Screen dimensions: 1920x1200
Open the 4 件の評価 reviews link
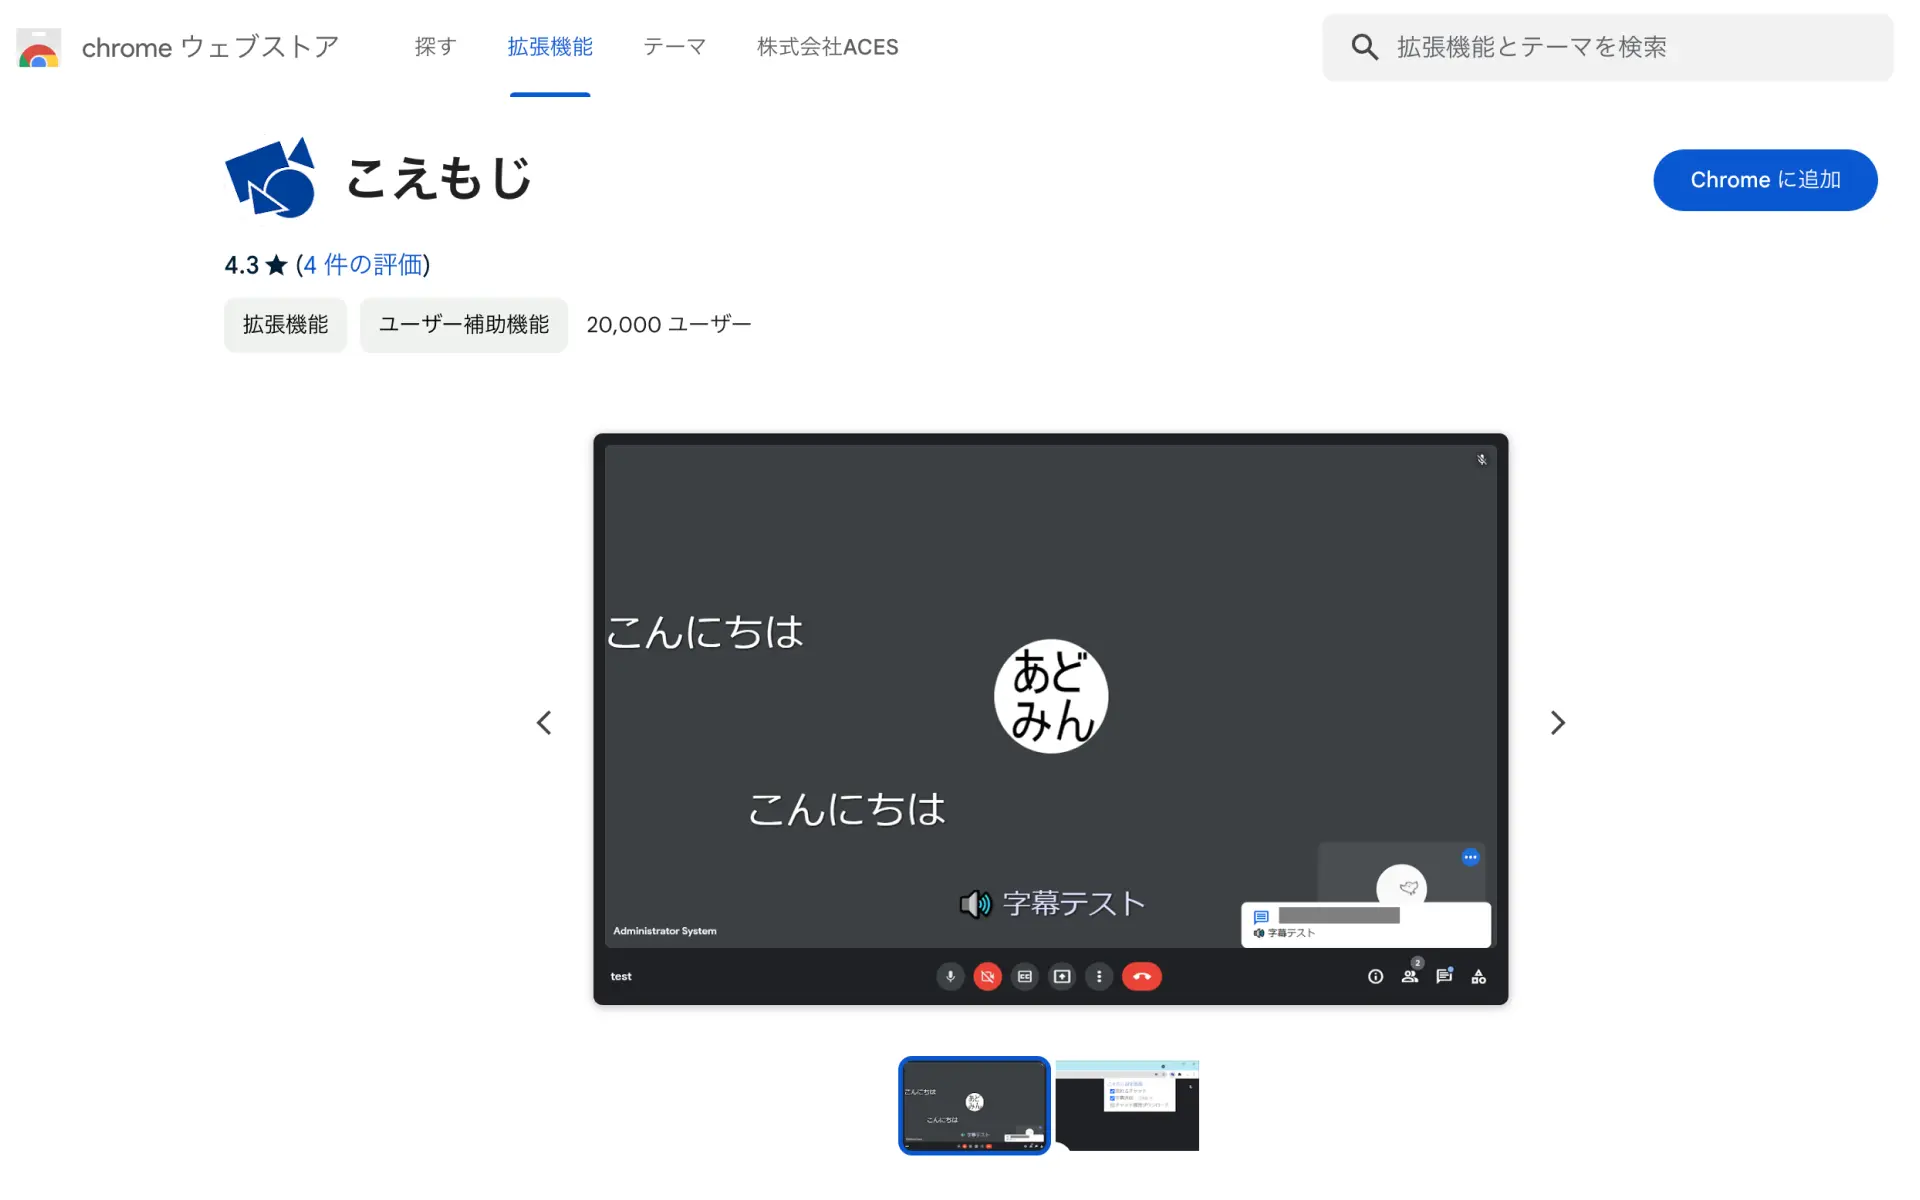click(x=364, y=265)
